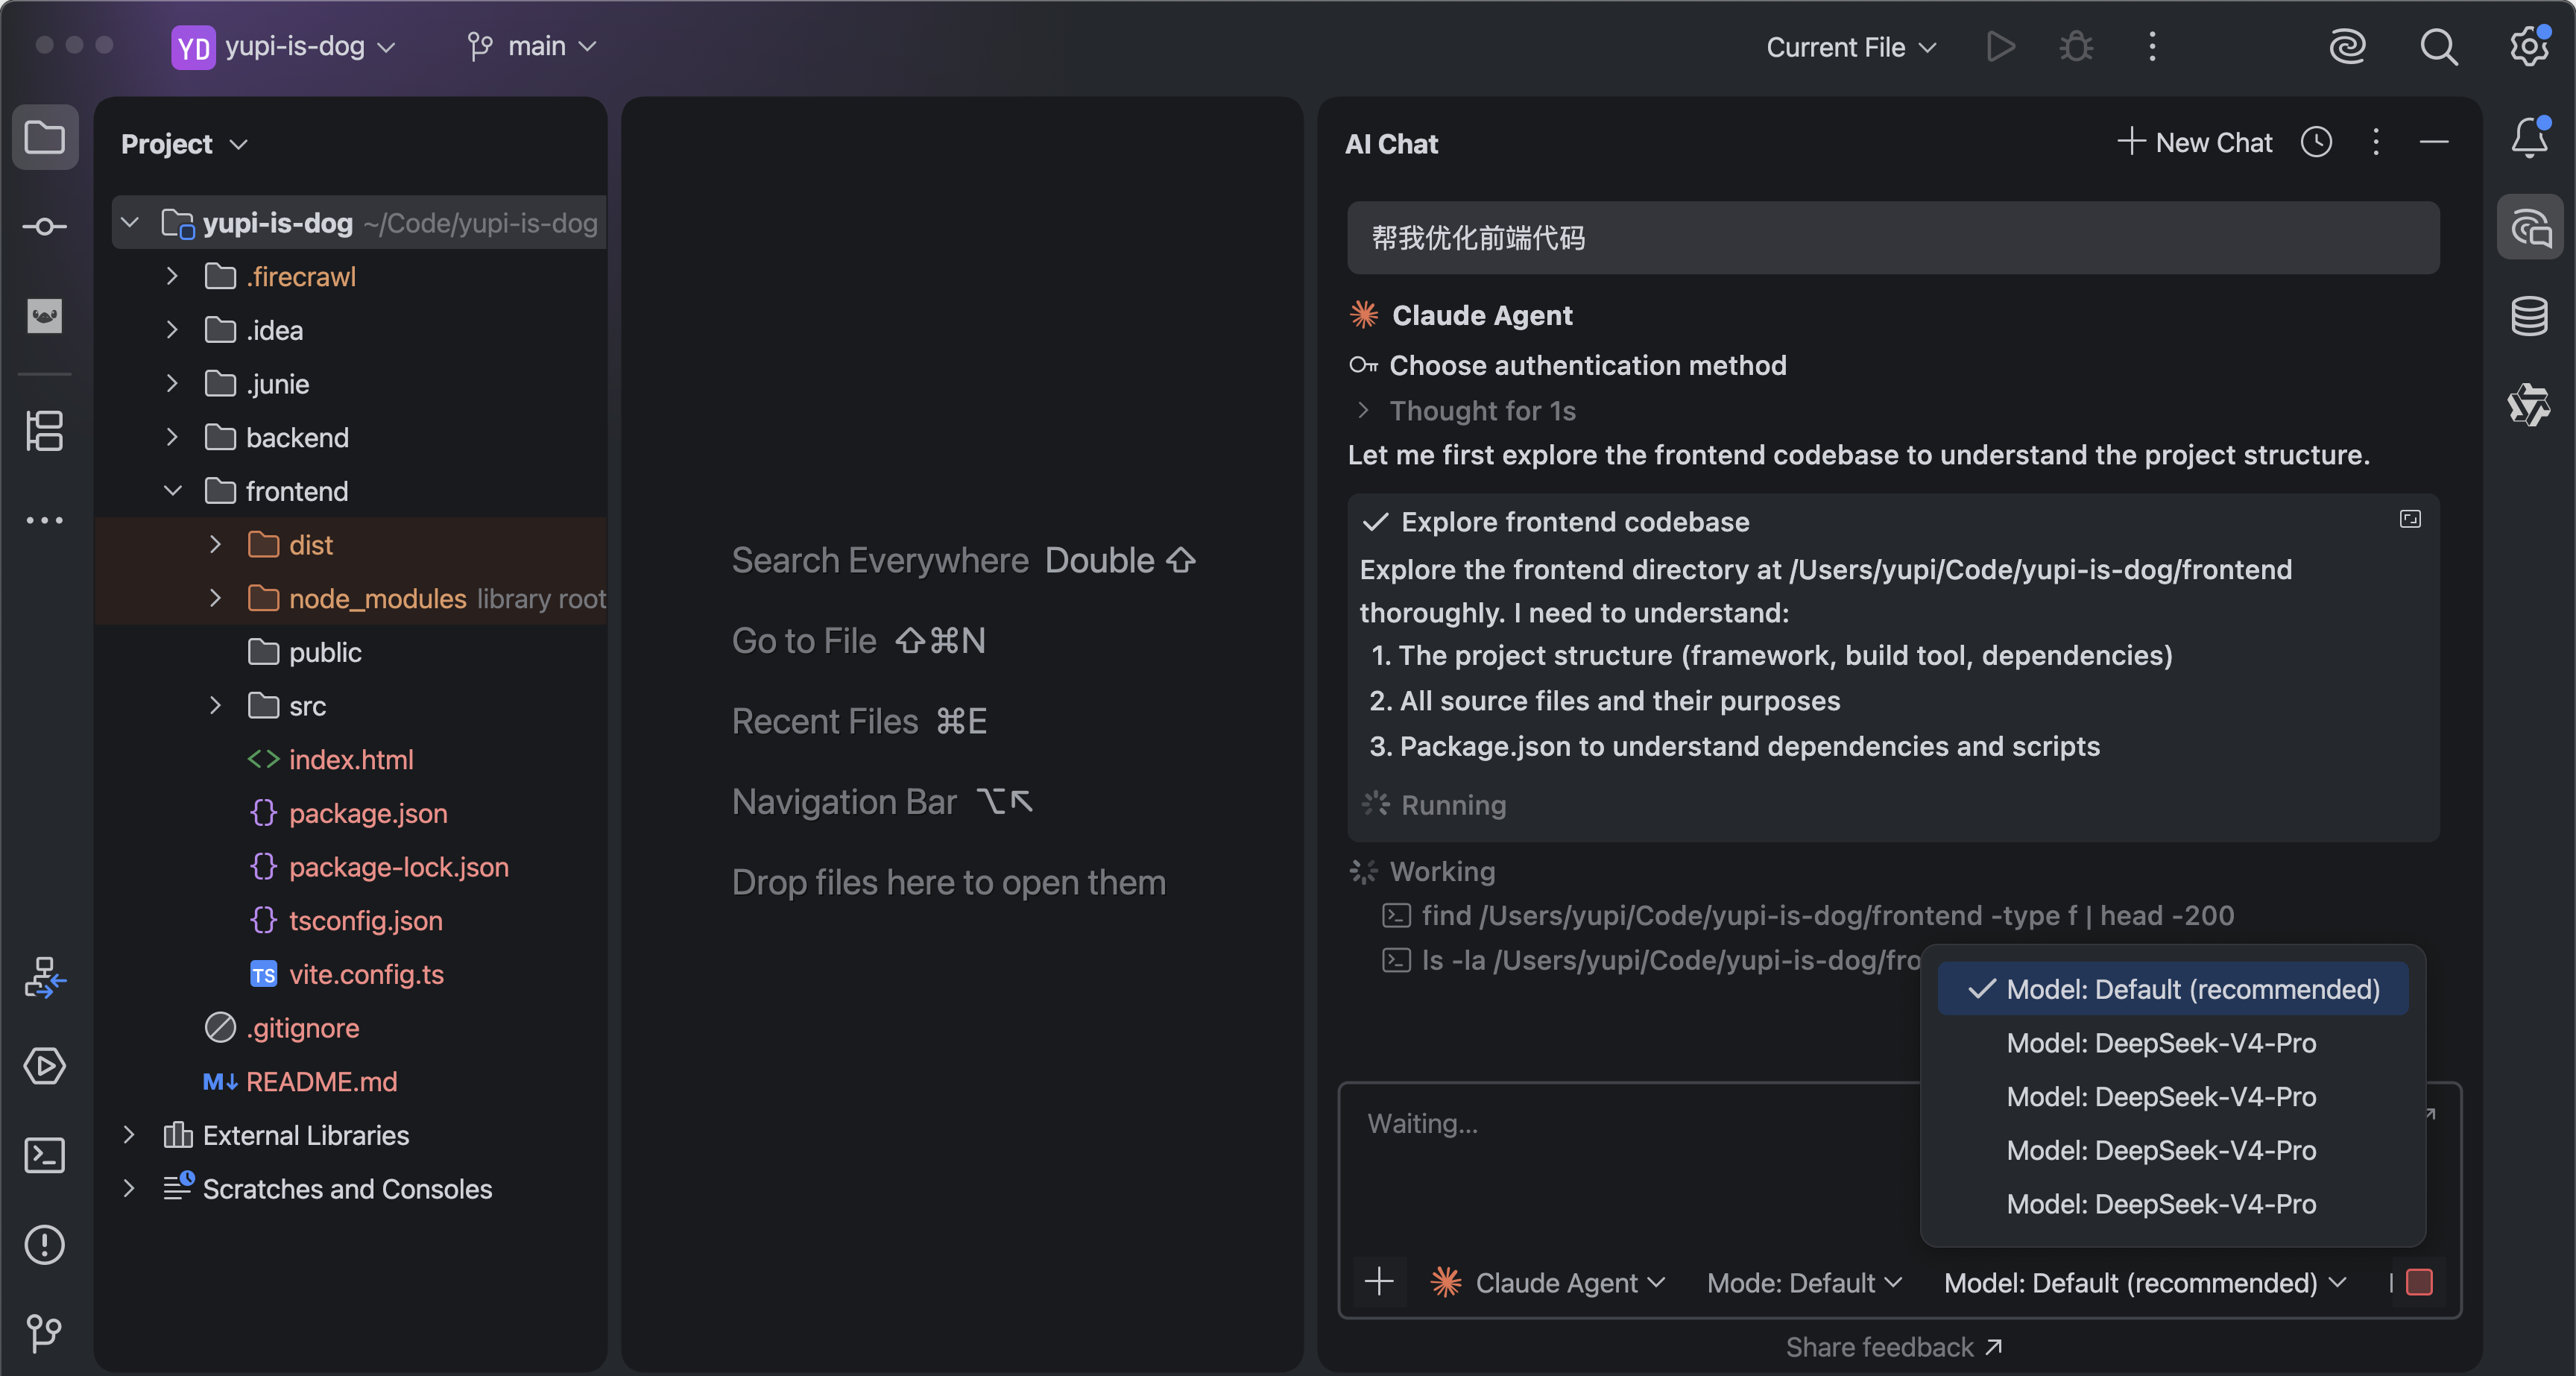Screen dimensions: 2576x1376
Task: Open the Explore frontend codebase expand icon
Action: tap(2410, 519)
